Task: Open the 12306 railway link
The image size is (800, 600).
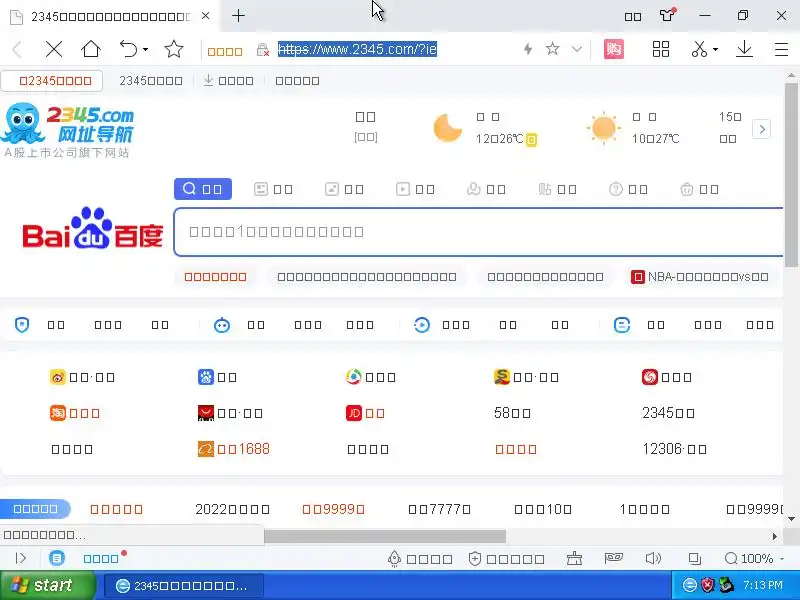Action: pos(674,449)
